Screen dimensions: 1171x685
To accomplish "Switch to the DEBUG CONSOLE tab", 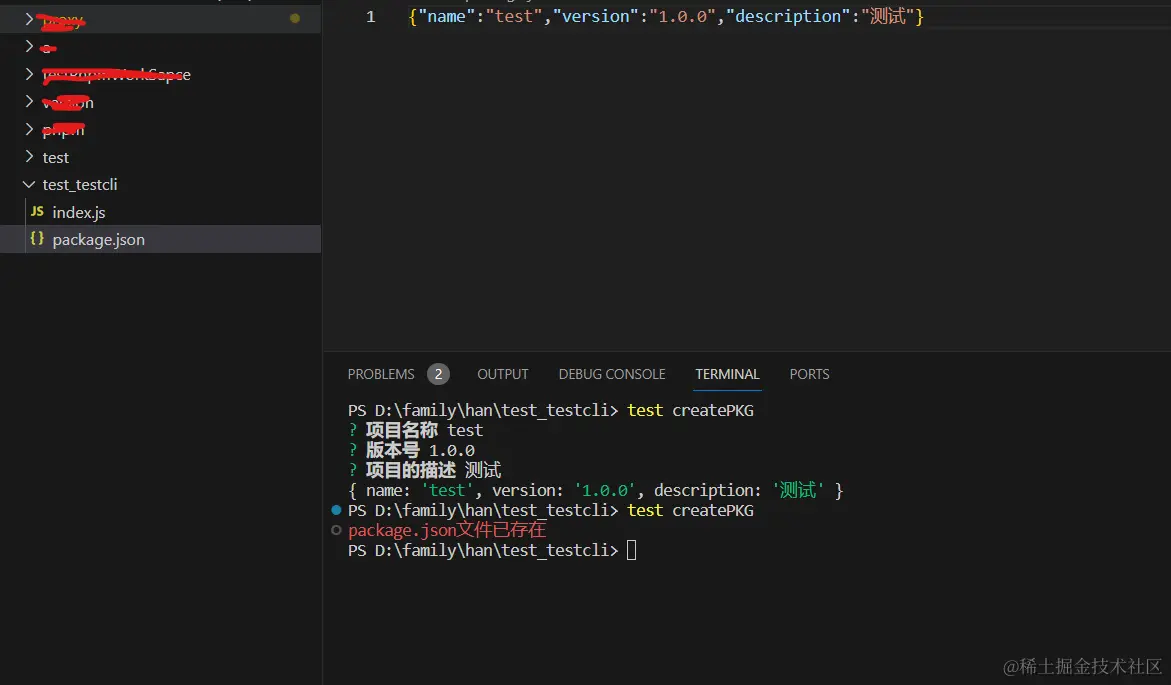I will 612,374.
